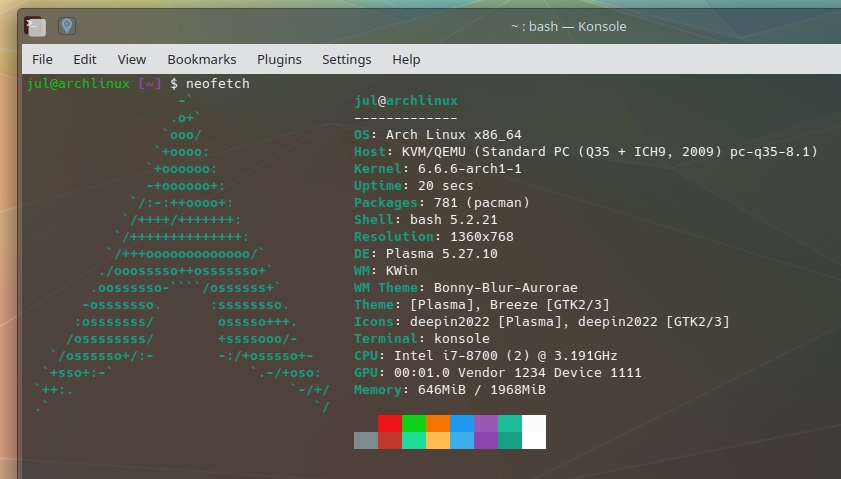Click the blue color block in top row
The width and height of the screenshot is (841, 479).
click(462, 423)
